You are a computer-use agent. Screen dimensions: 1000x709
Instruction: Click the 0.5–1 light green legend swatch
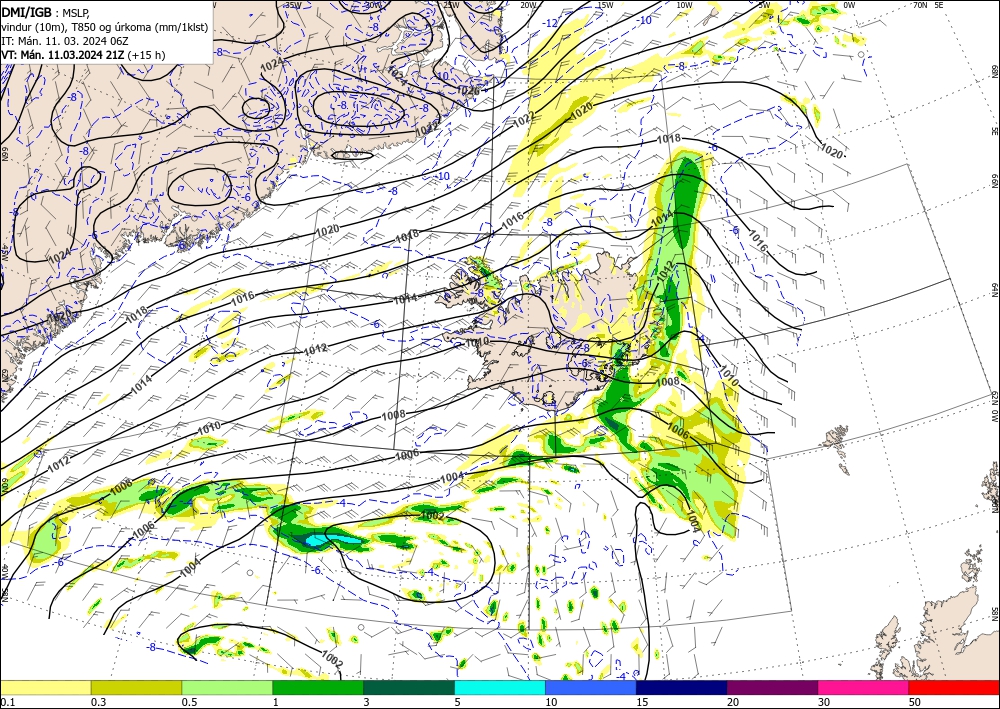pos(227,687)
